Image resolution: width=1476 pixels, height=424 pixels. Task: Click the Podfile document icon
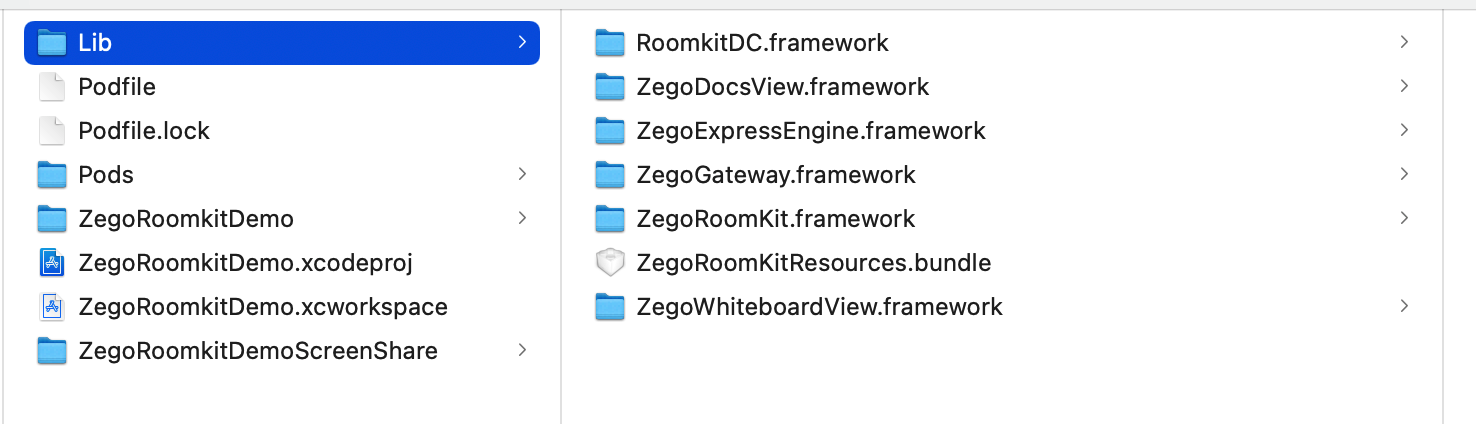52,87
